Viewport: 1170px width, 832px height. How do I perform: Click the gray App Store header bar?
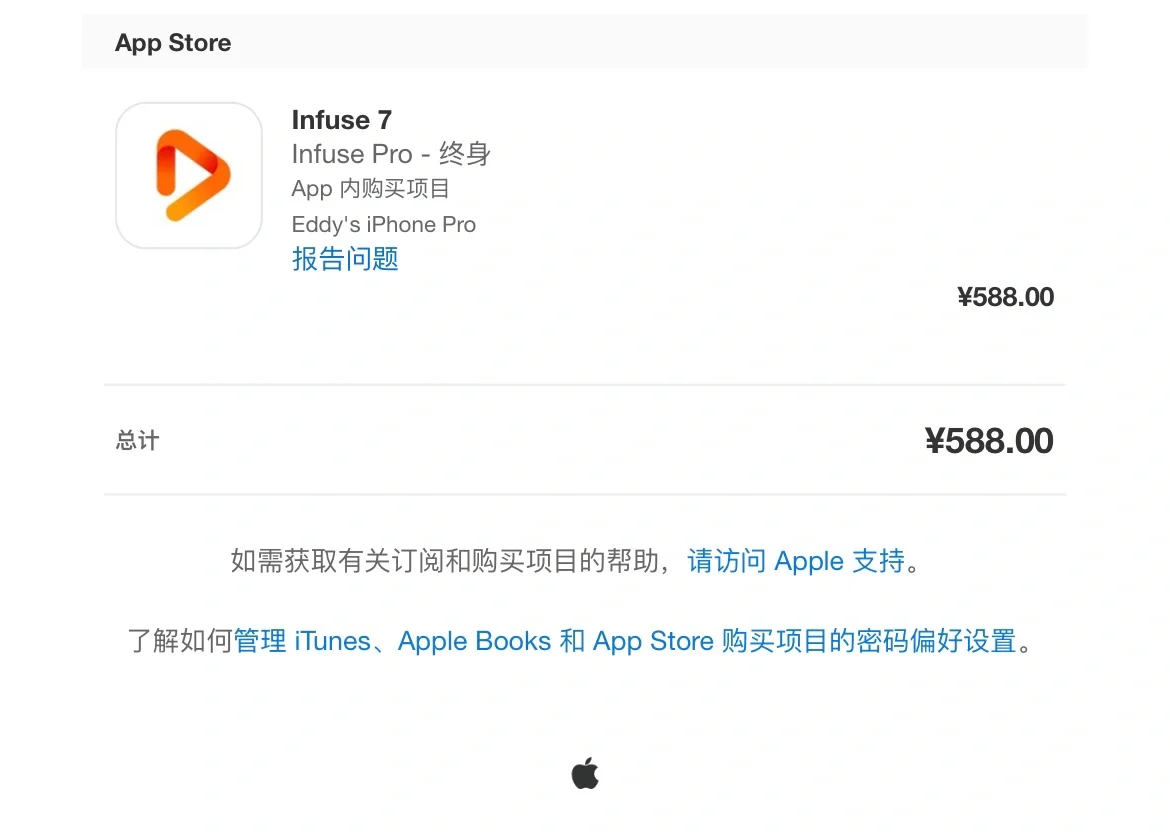(585, 41)
